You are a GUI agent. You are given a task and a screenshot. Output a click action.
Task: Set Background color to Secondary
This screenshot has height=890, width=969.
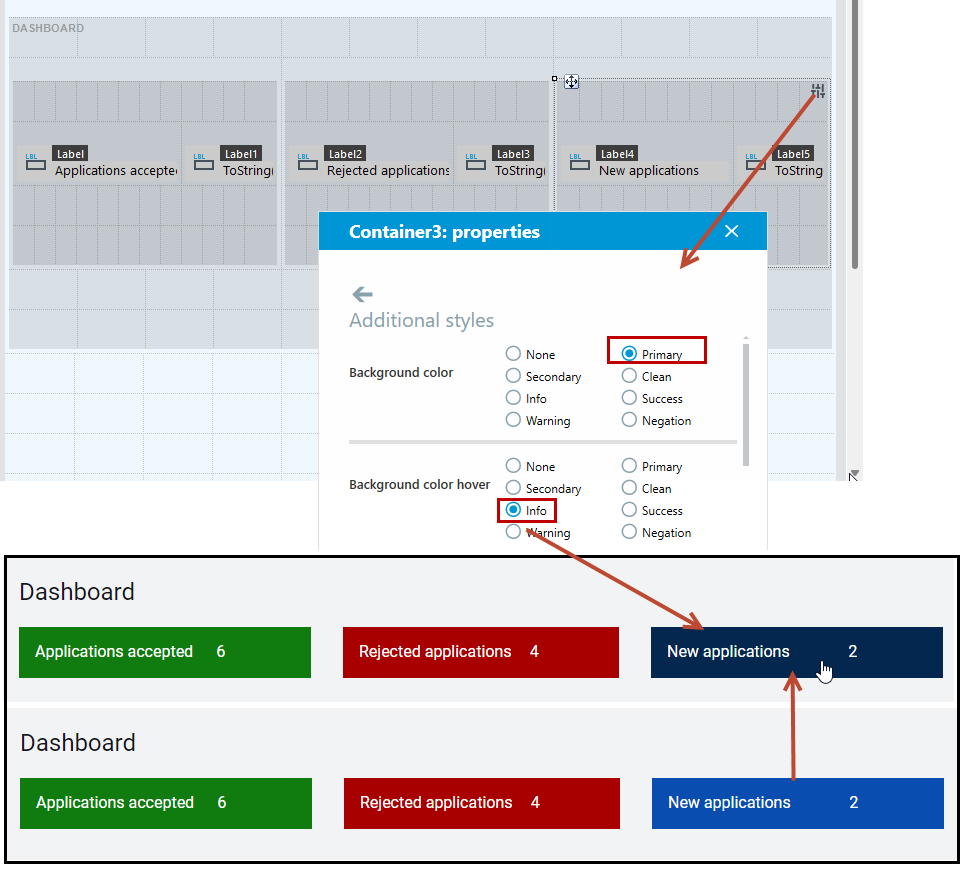click(x=513, y=376)
